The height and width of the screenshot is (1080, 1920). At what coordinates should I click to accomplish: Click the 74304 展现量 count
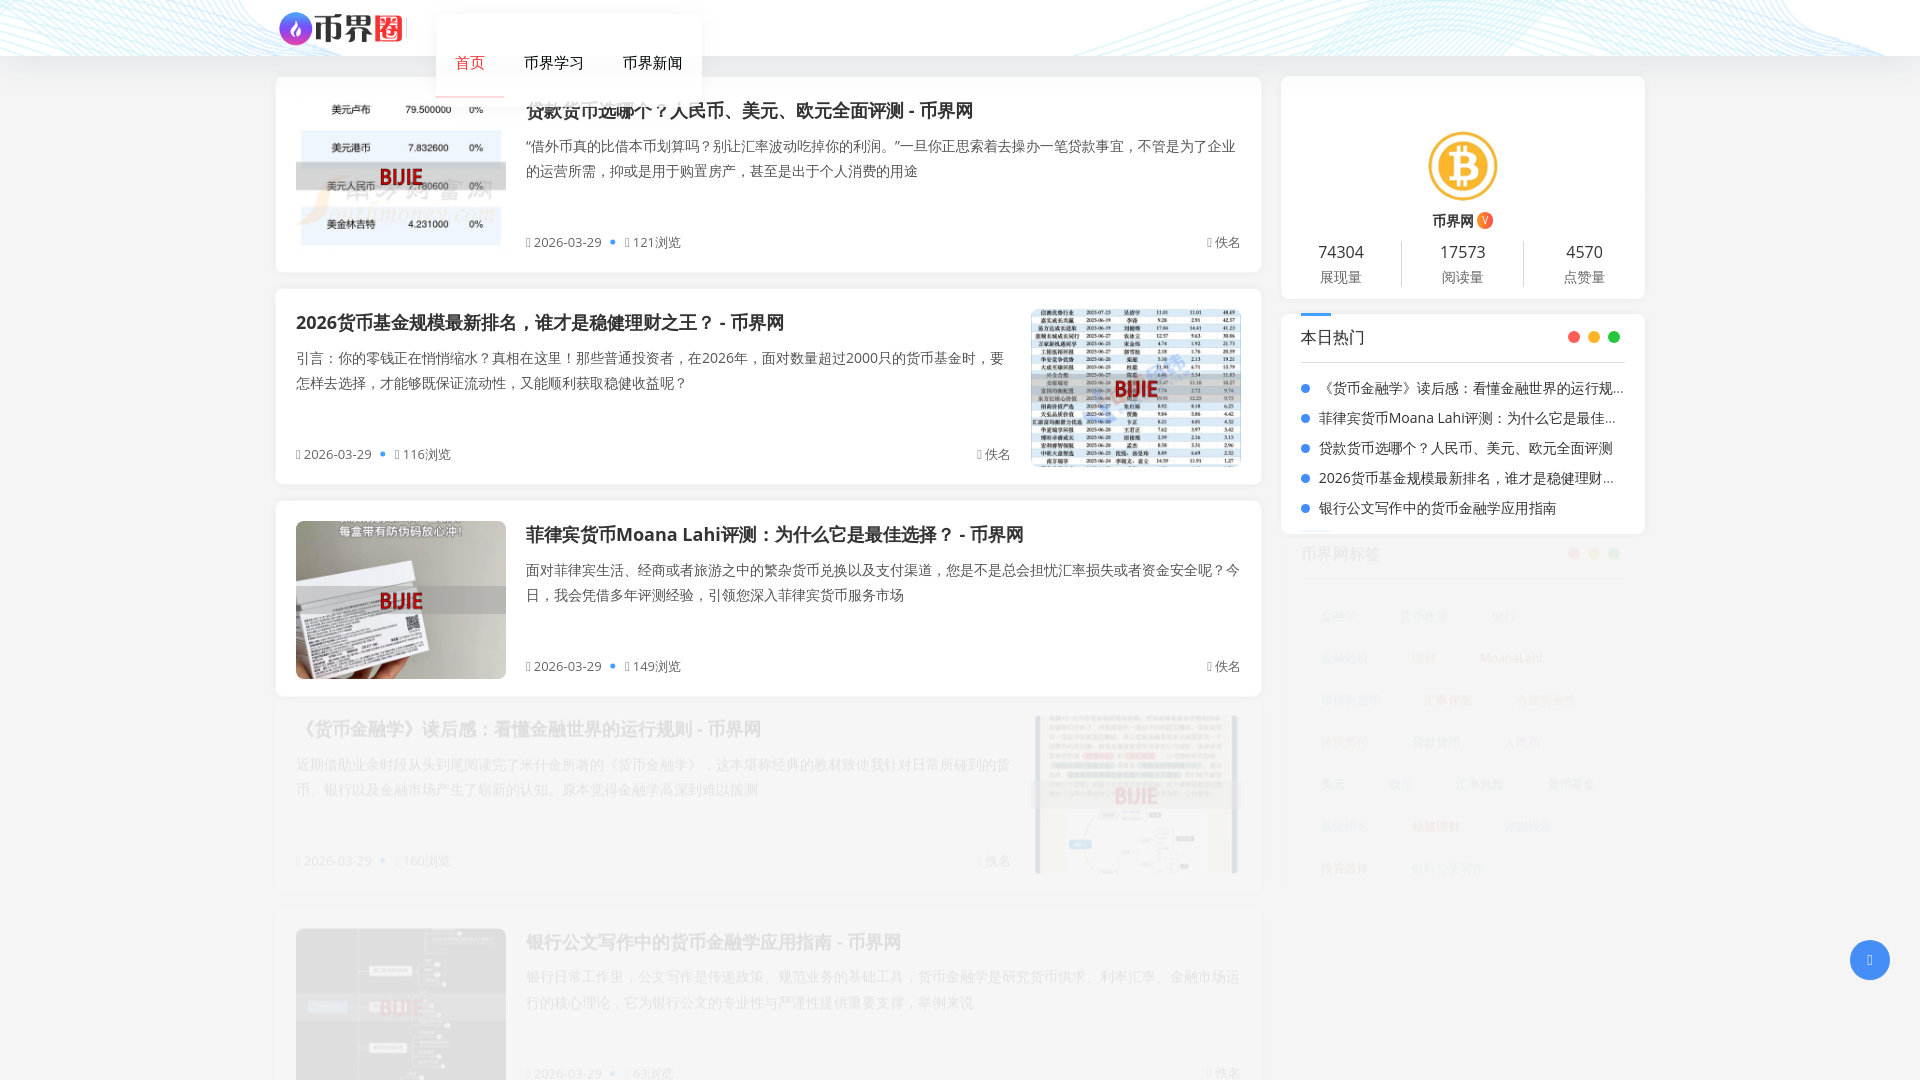[1341, 252]
